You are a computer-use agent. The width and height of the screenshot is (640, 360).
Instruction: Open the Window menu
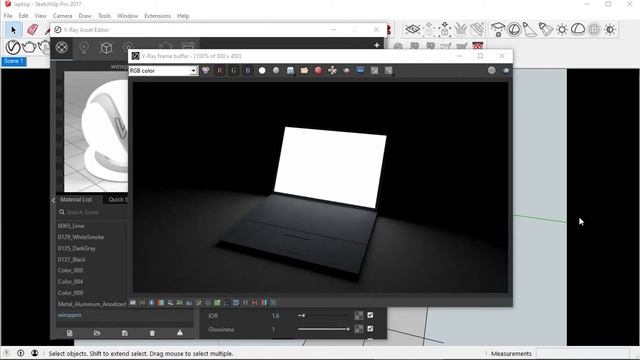[127, 16]
